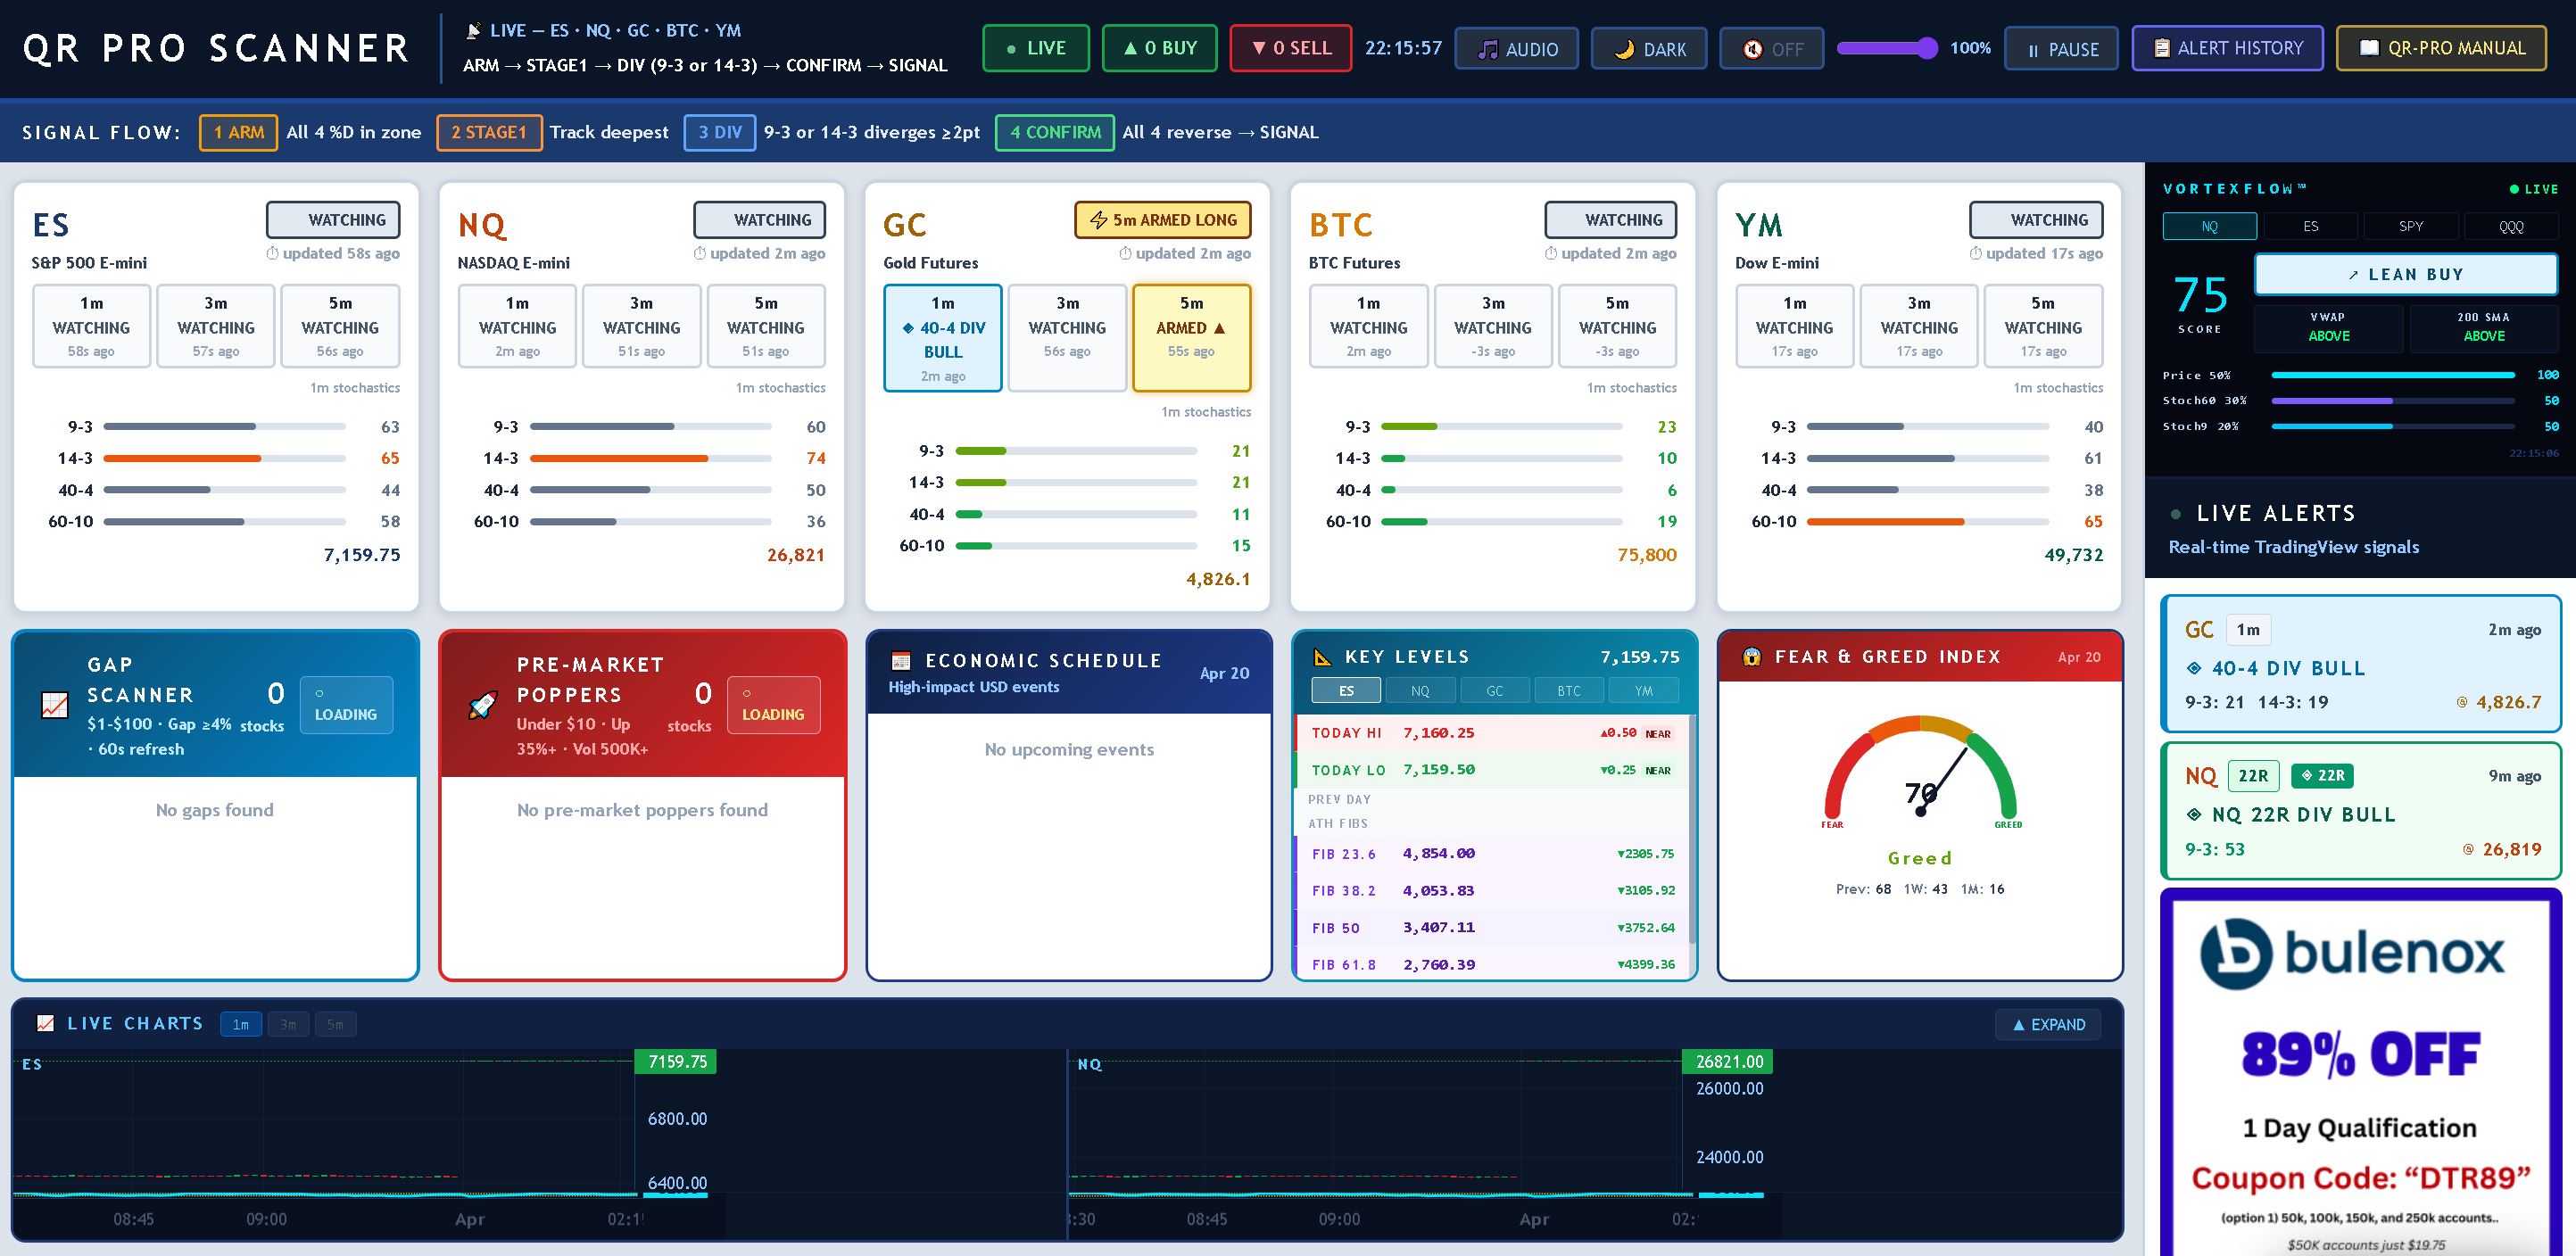Toggle the LIVE status button

pos(1036,48)
